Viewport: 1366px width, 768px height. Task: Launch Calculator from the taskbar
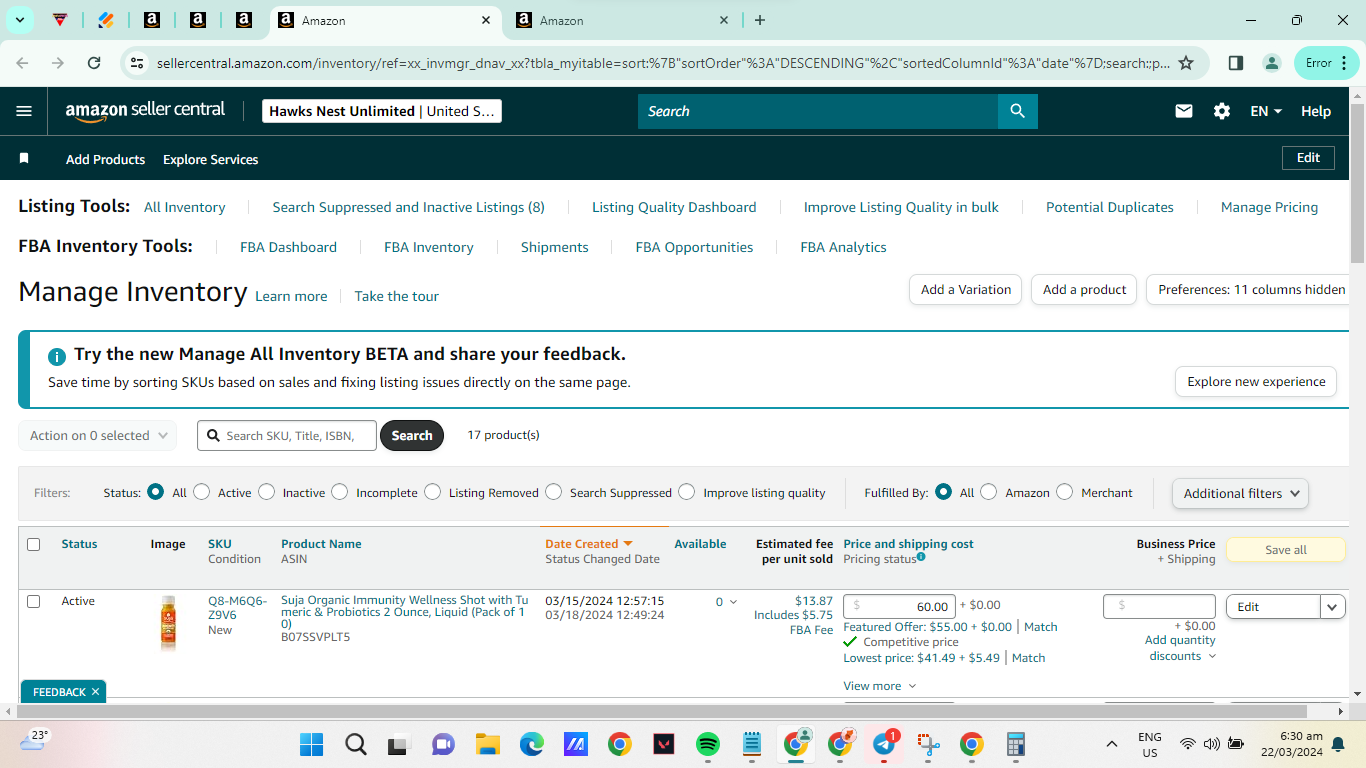1016,744
